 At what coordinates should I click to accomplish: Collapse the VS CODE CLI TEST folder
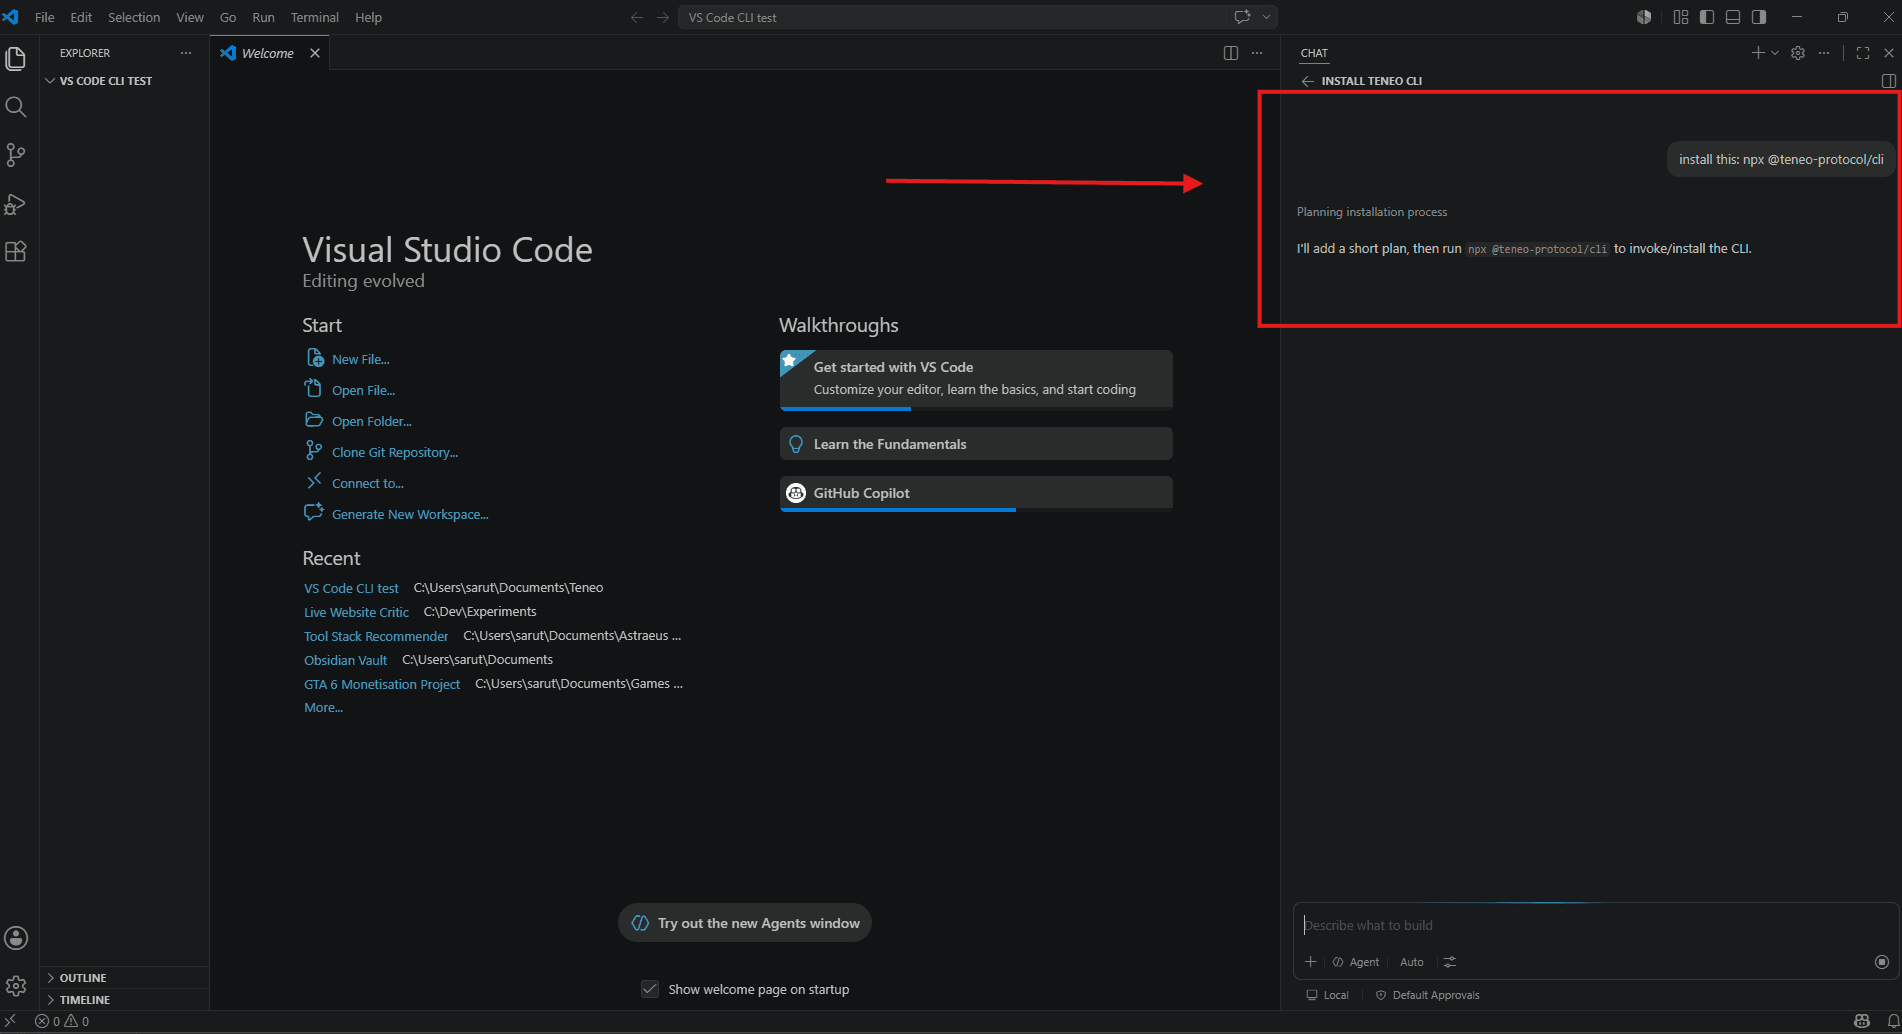(105, 81)
